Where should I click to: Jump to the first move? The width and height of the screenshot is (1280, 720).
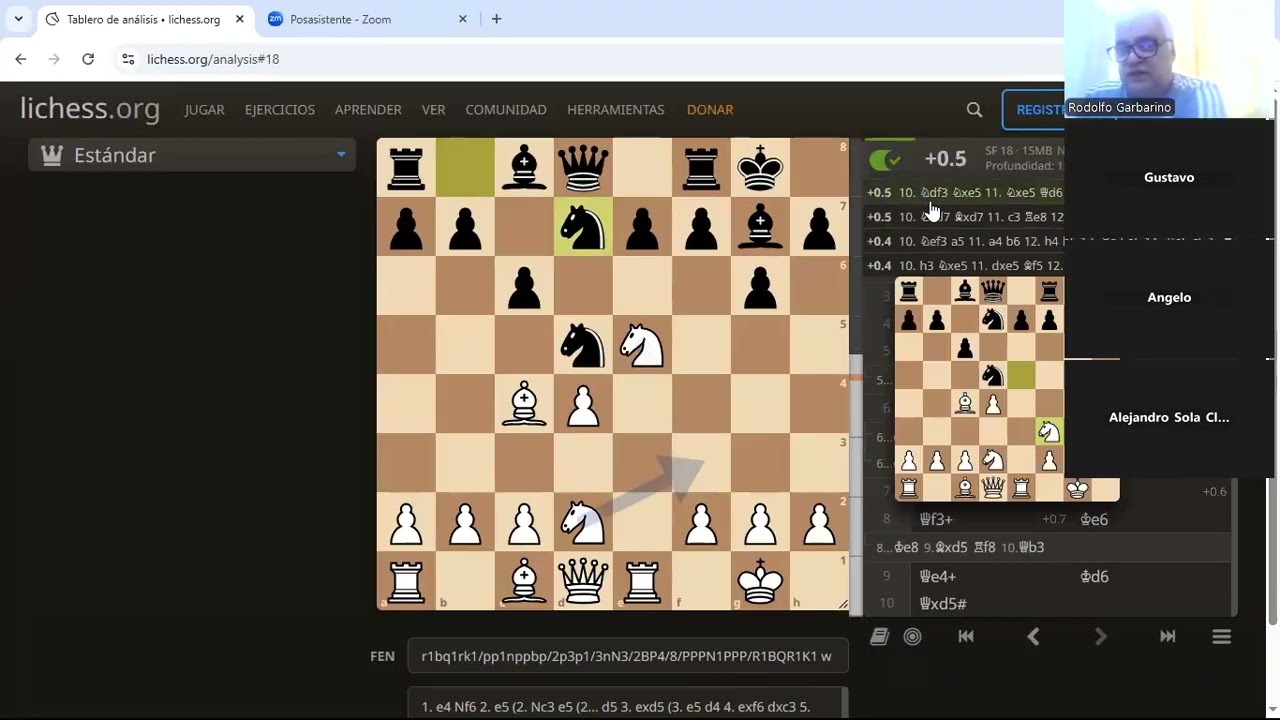pos(966,636)
